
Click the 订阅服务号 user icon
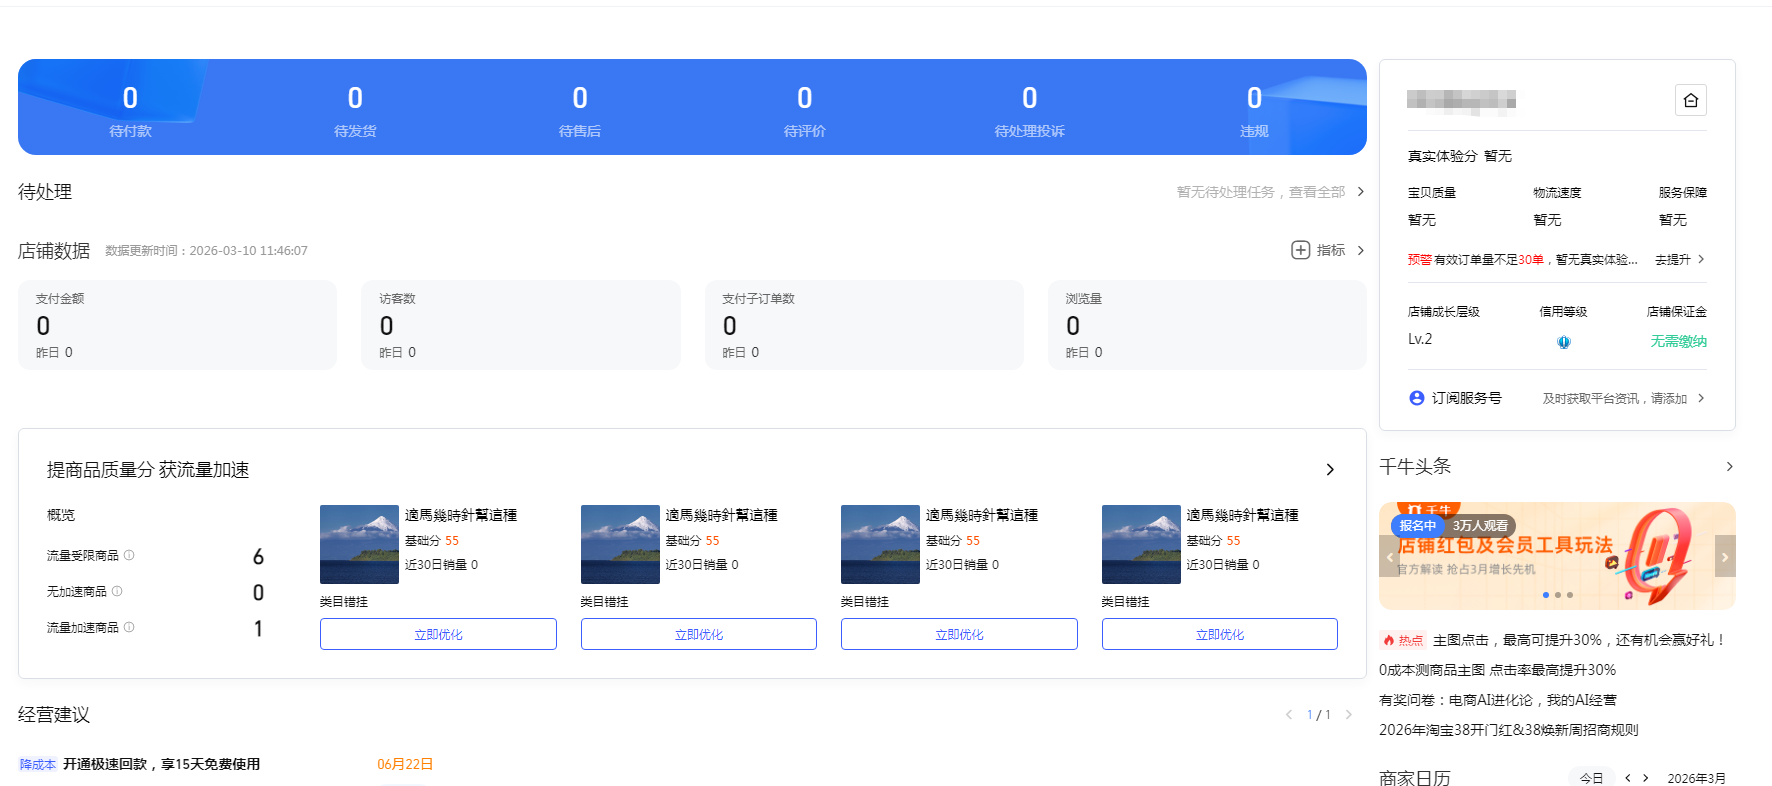point(1416,398)
